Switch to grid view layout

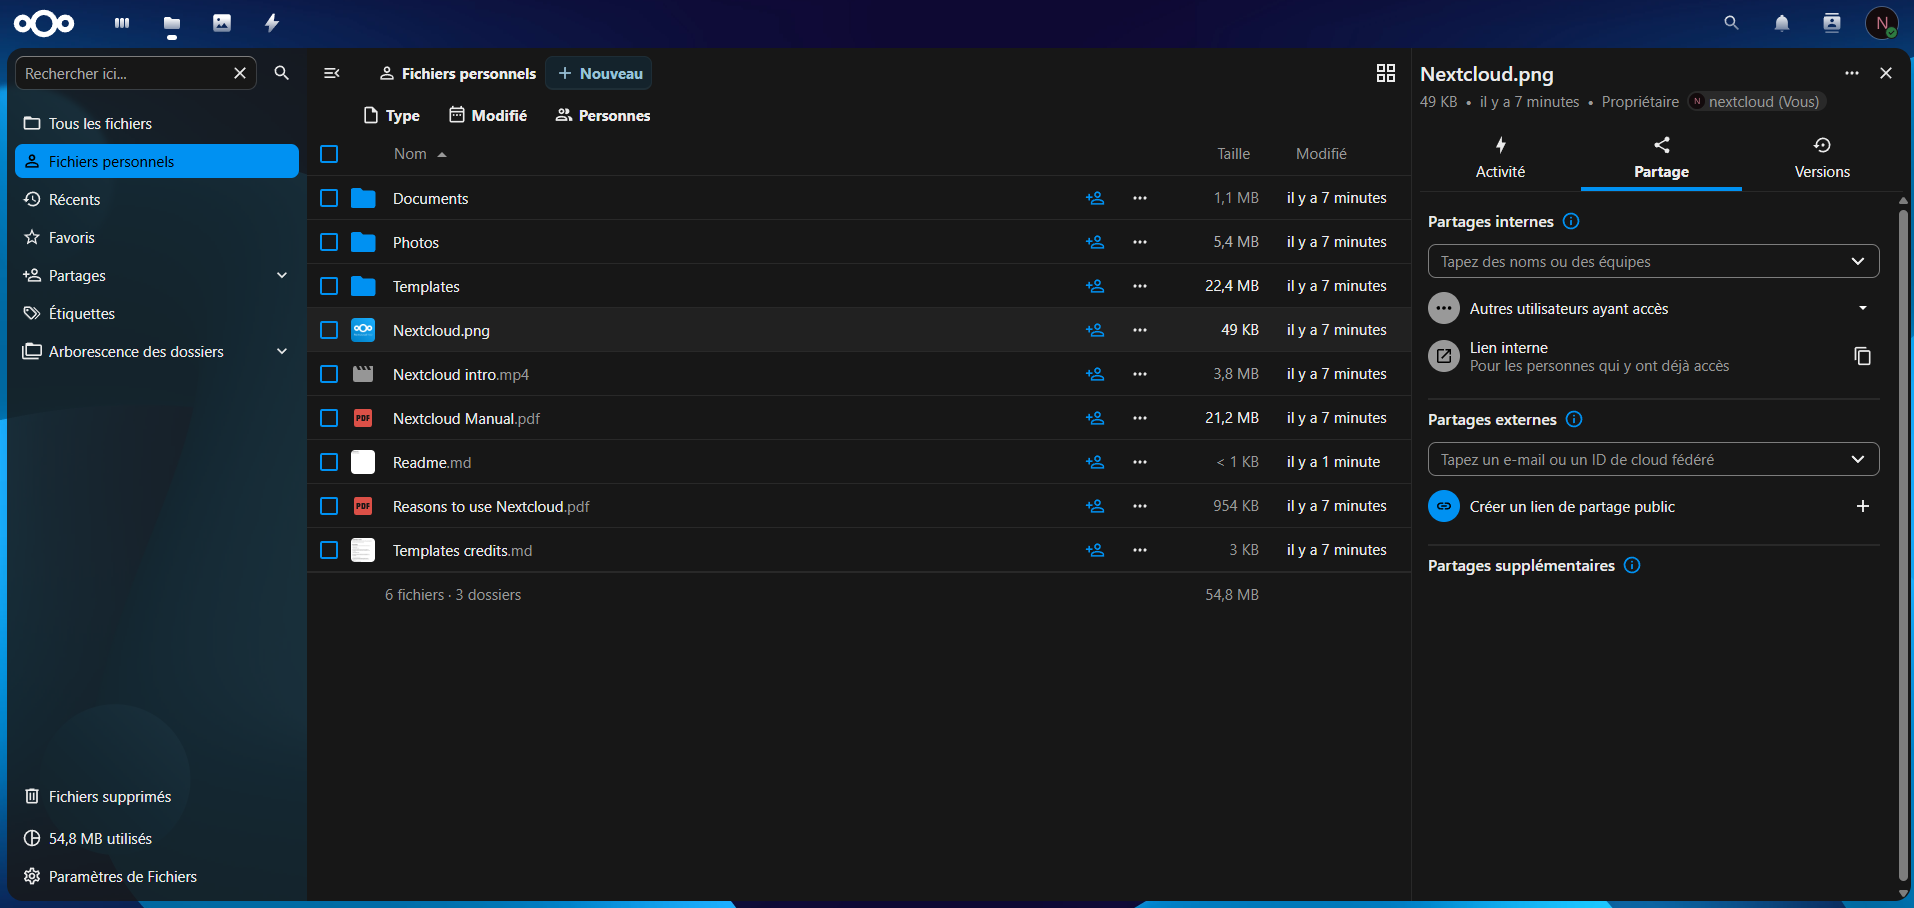point(1385,73)
